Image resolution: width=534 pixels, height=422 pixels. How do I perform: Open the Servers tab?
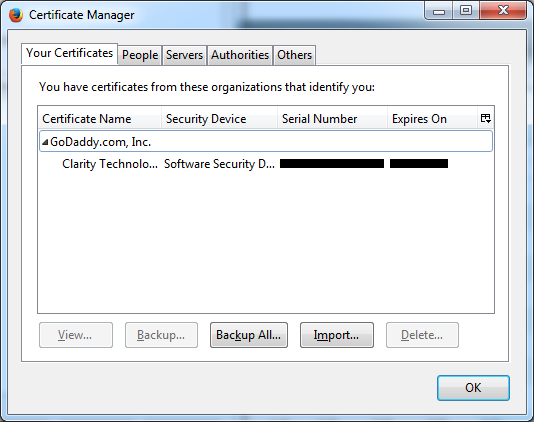(x=184, y=55)
